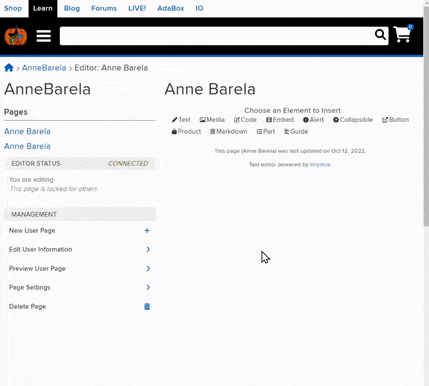Open the Forums tab
Viewport: 429px width, 386px height.
coord(104,8)
